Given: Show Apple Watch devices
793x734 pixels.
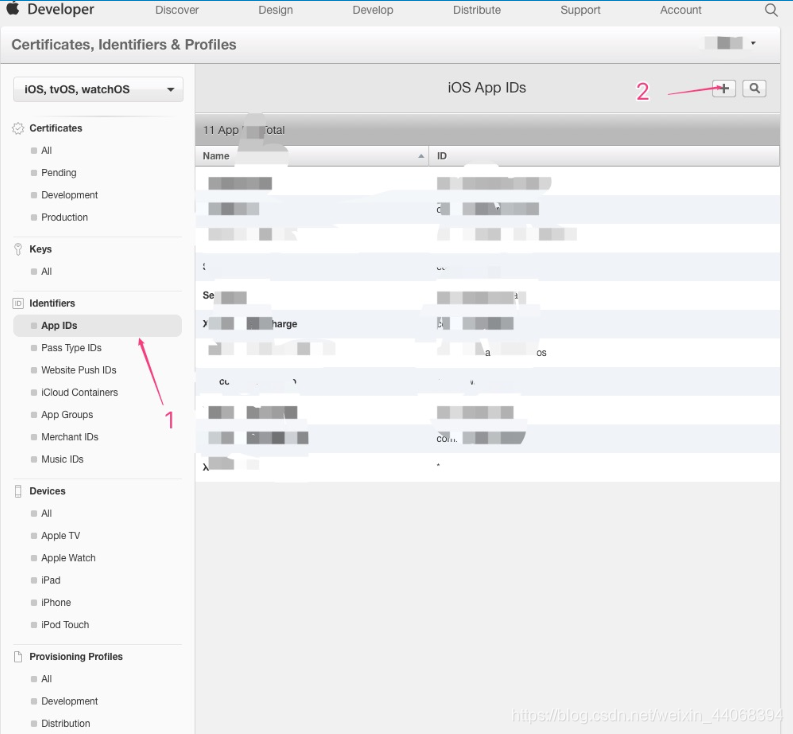Looking at the screenshot, I should pyautogui.click(x=68, y=558).
